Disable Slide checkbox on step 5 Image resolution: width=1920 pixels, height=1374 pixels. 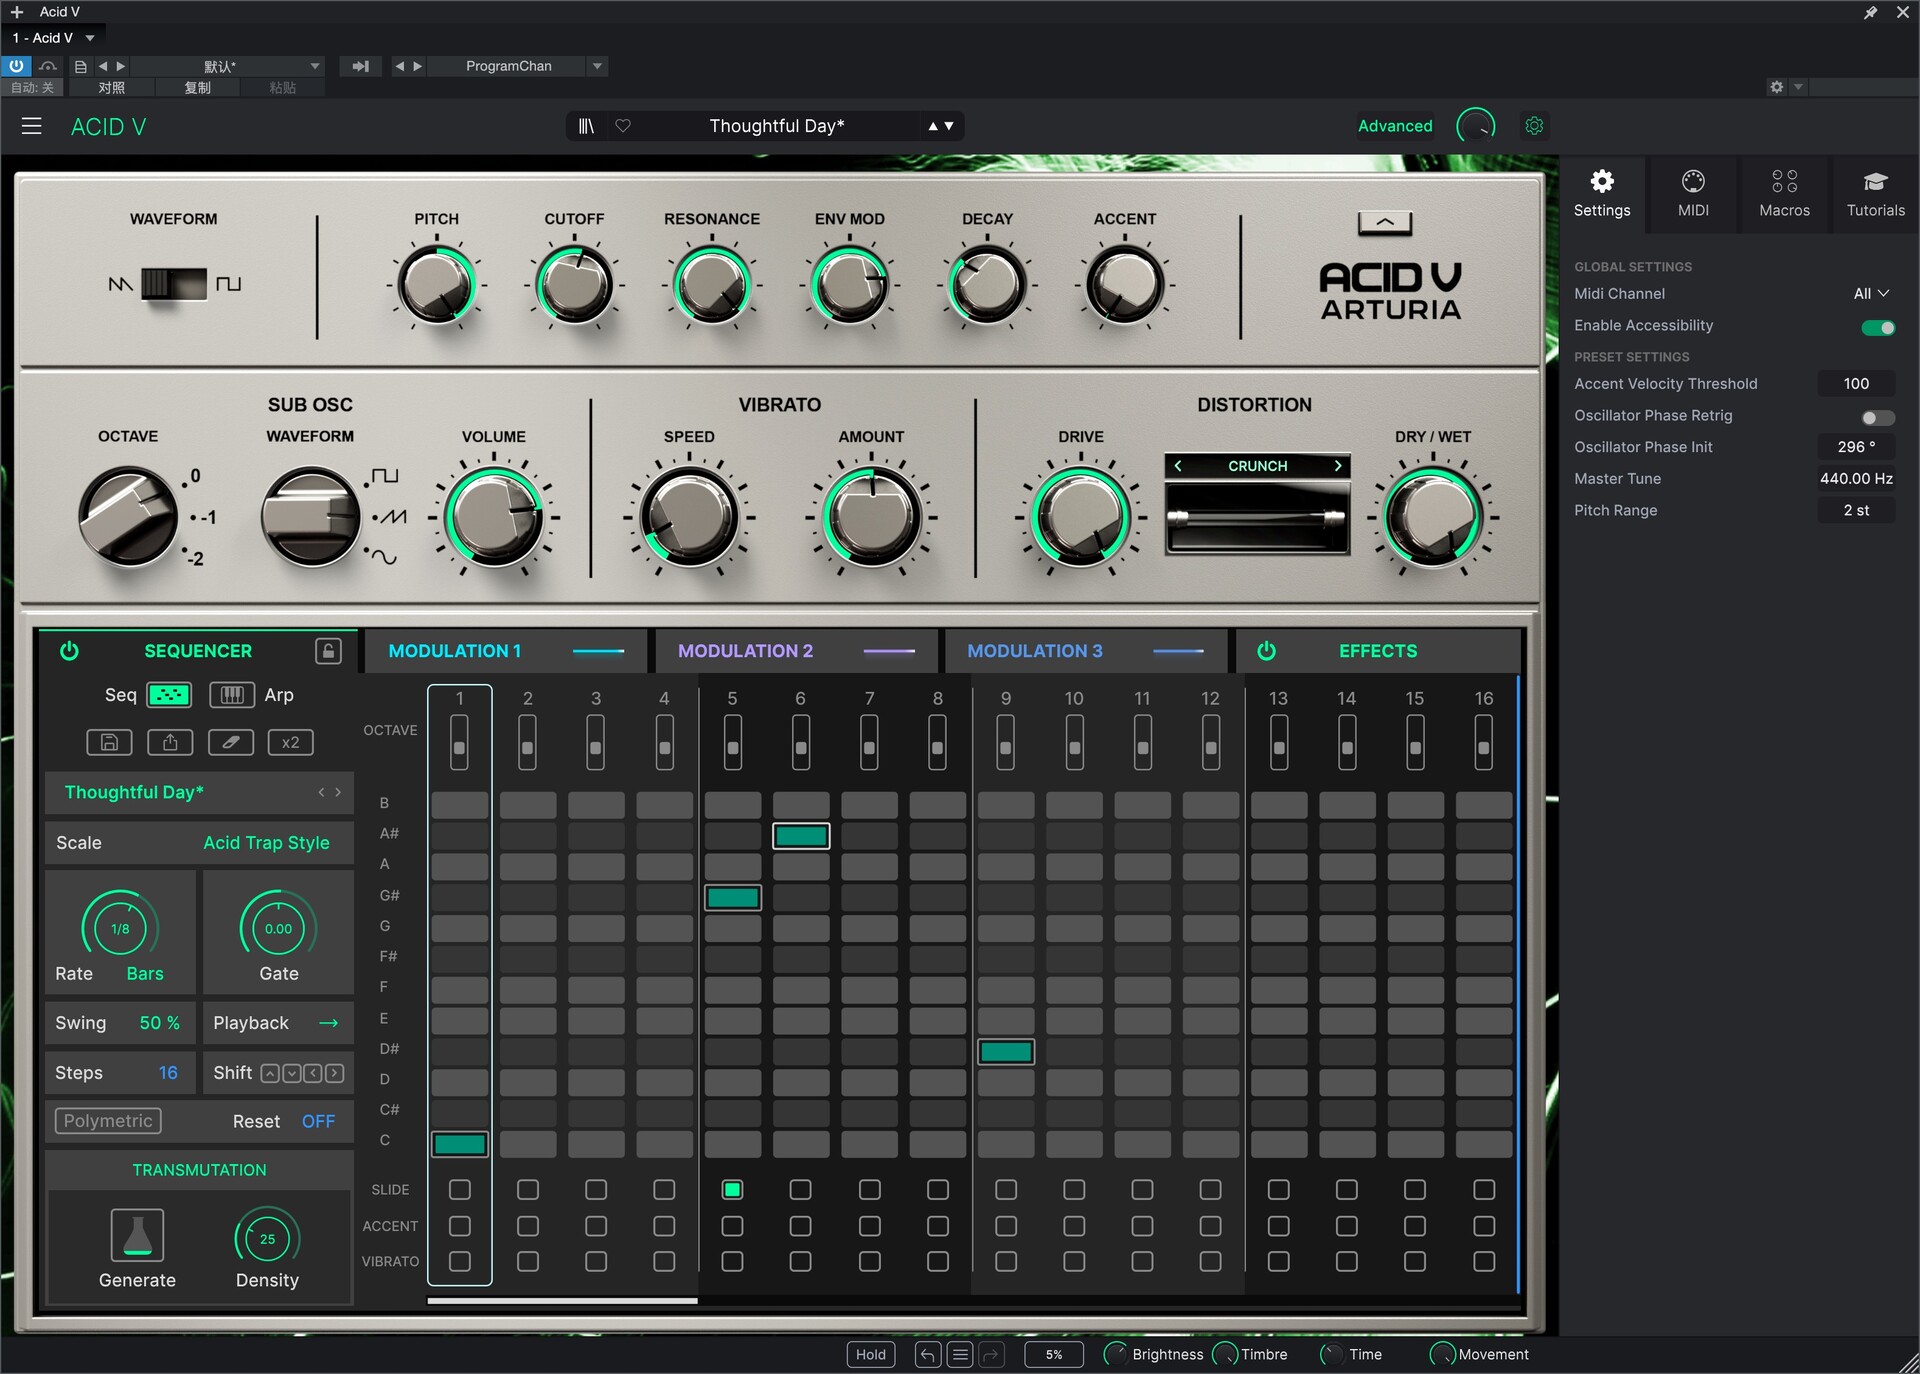pos(732,1190)
